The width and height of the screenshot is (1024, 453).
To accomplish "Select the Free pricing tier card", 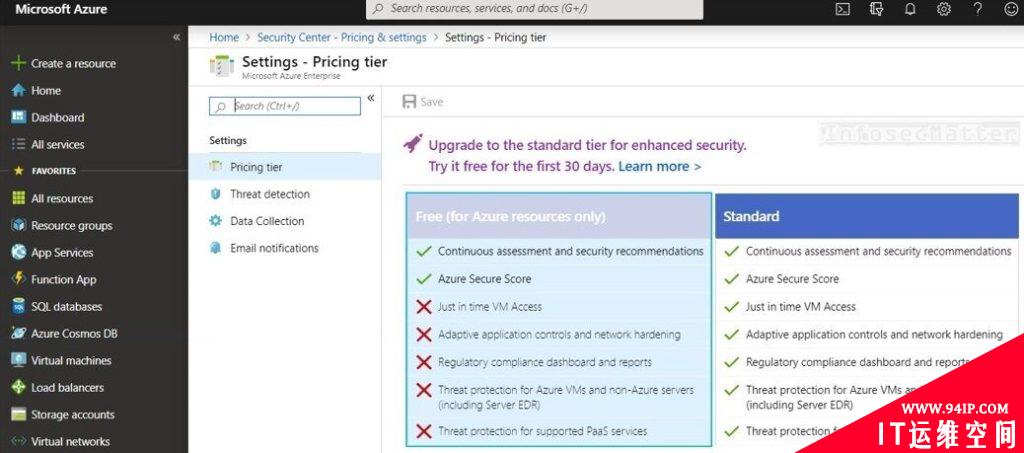I will click(x=559, y=319).
